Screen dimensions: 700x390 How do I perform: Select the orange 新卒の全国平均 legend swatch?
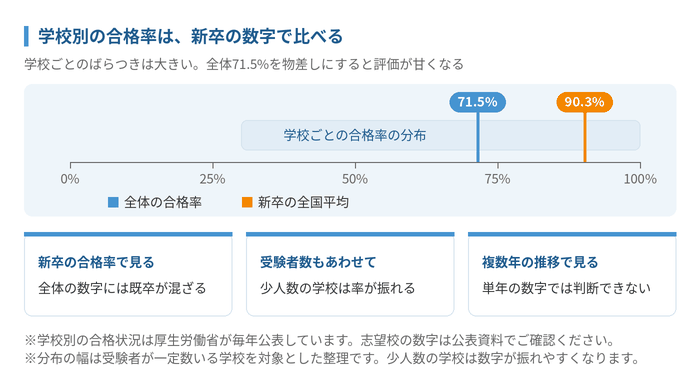click(247, 203)
